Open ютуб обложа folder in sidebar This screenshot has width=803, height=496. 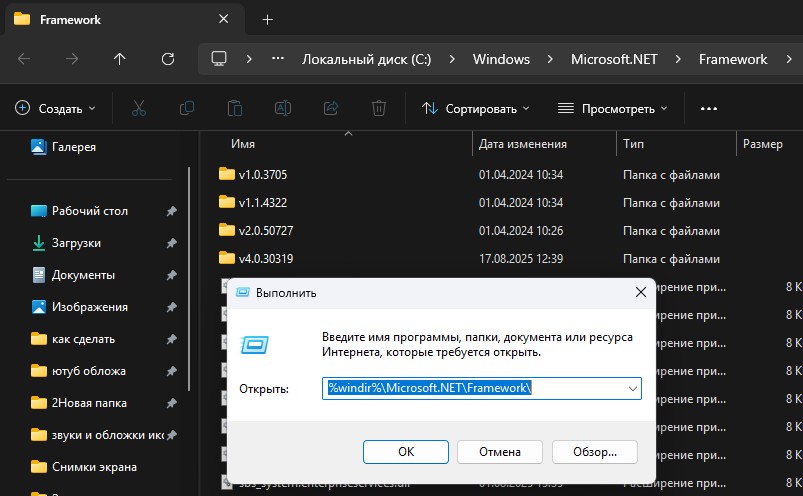click(89, 371)
